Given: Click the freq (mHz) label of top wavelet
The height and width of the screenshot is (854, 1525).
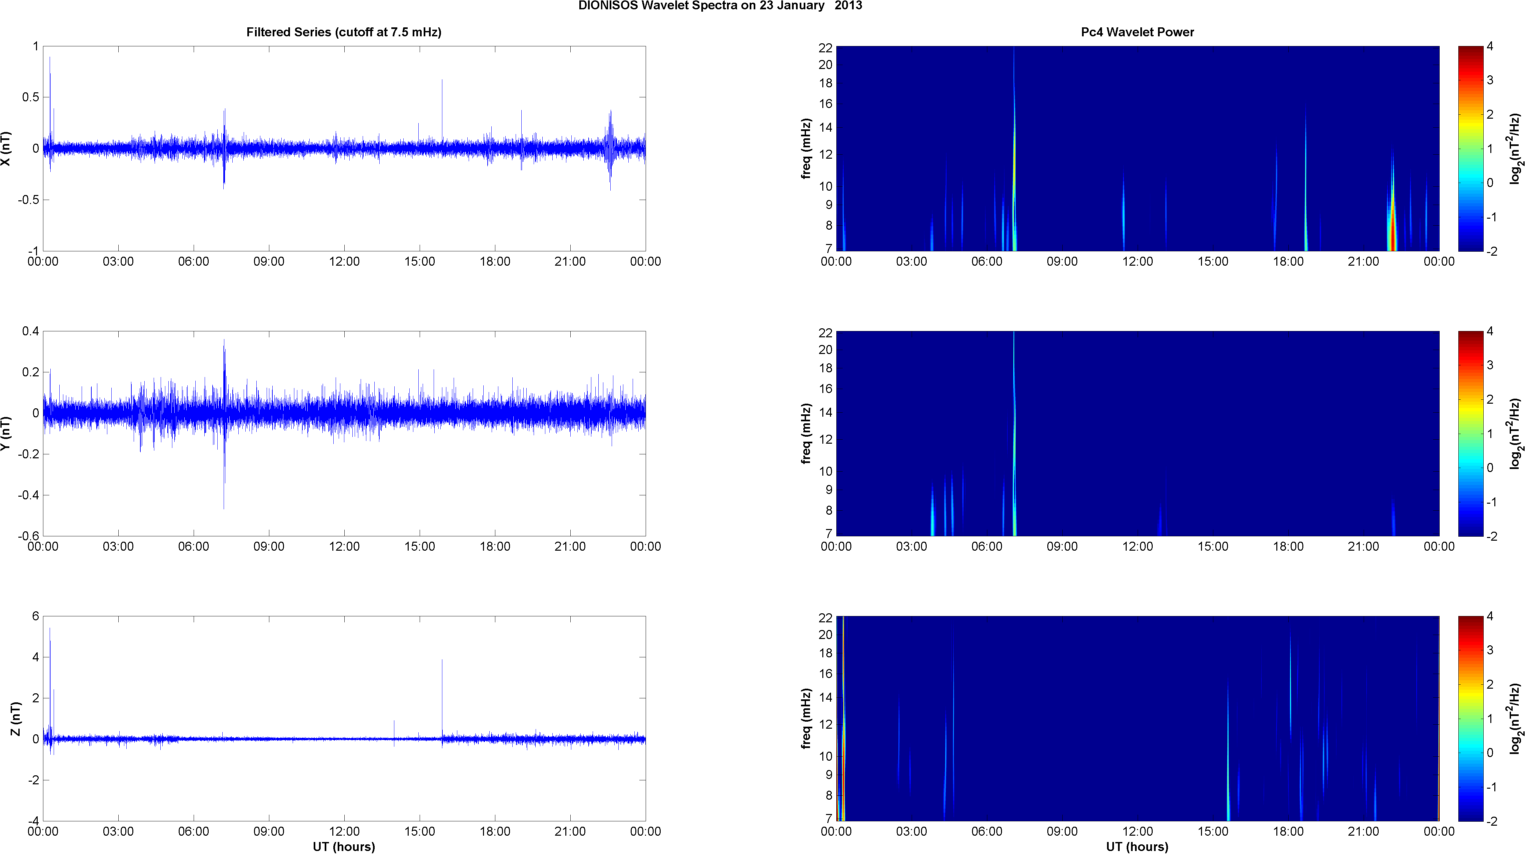Looking at the screenshot, I should [x=806, y=148].
